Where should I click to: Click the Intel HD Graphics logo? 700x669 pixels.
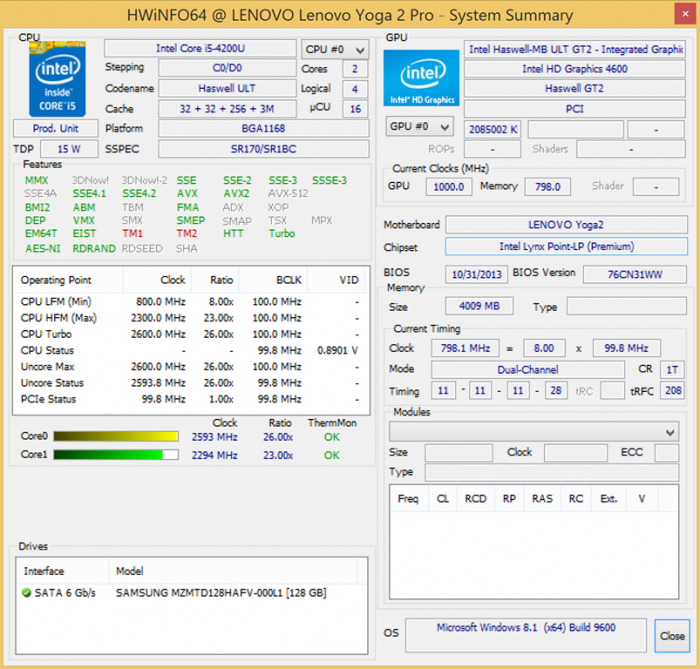[421, 79]
